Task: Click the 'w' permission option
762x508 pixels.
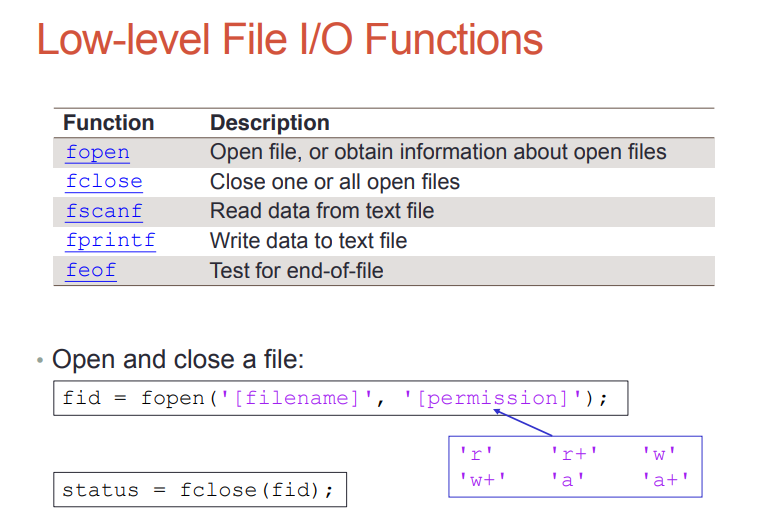Action: tap(659, 454)
